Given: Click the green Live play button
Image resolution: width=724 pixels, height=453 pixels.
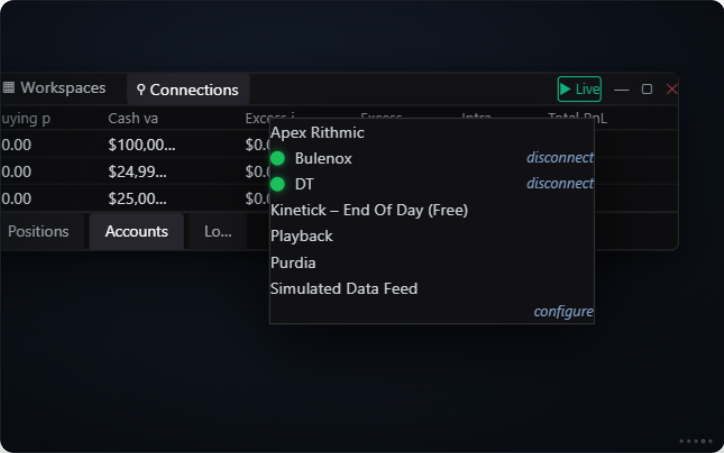Looking at the screenshot, I should click(x=579, y=89).
